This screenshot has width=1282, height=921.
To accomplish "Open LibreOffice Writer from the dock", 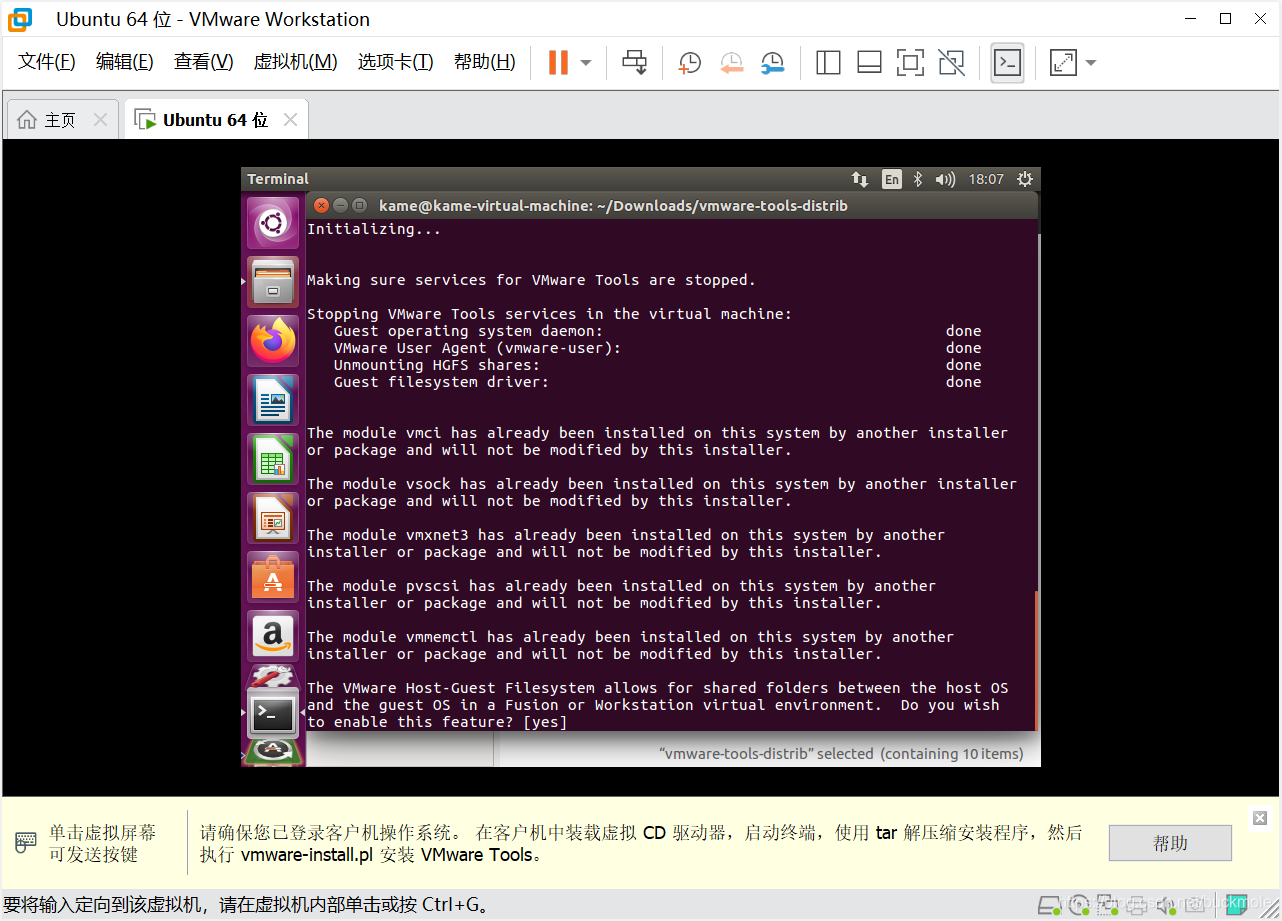I will pyautogui.click(x=273, y=400).
